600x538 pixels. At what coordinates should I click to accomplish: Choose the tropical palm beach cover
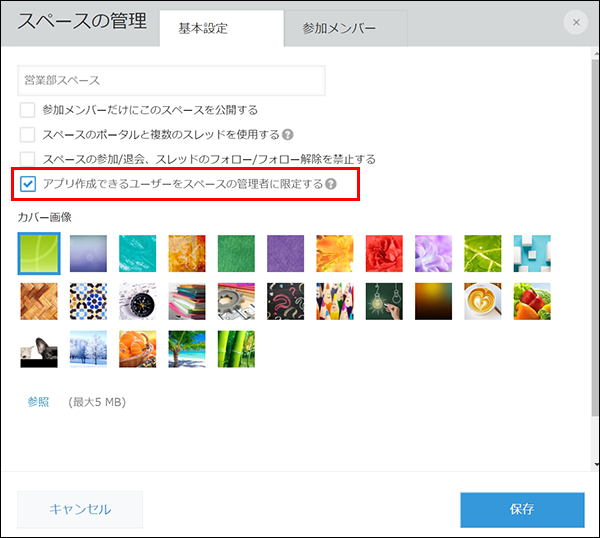pos(187,349)
